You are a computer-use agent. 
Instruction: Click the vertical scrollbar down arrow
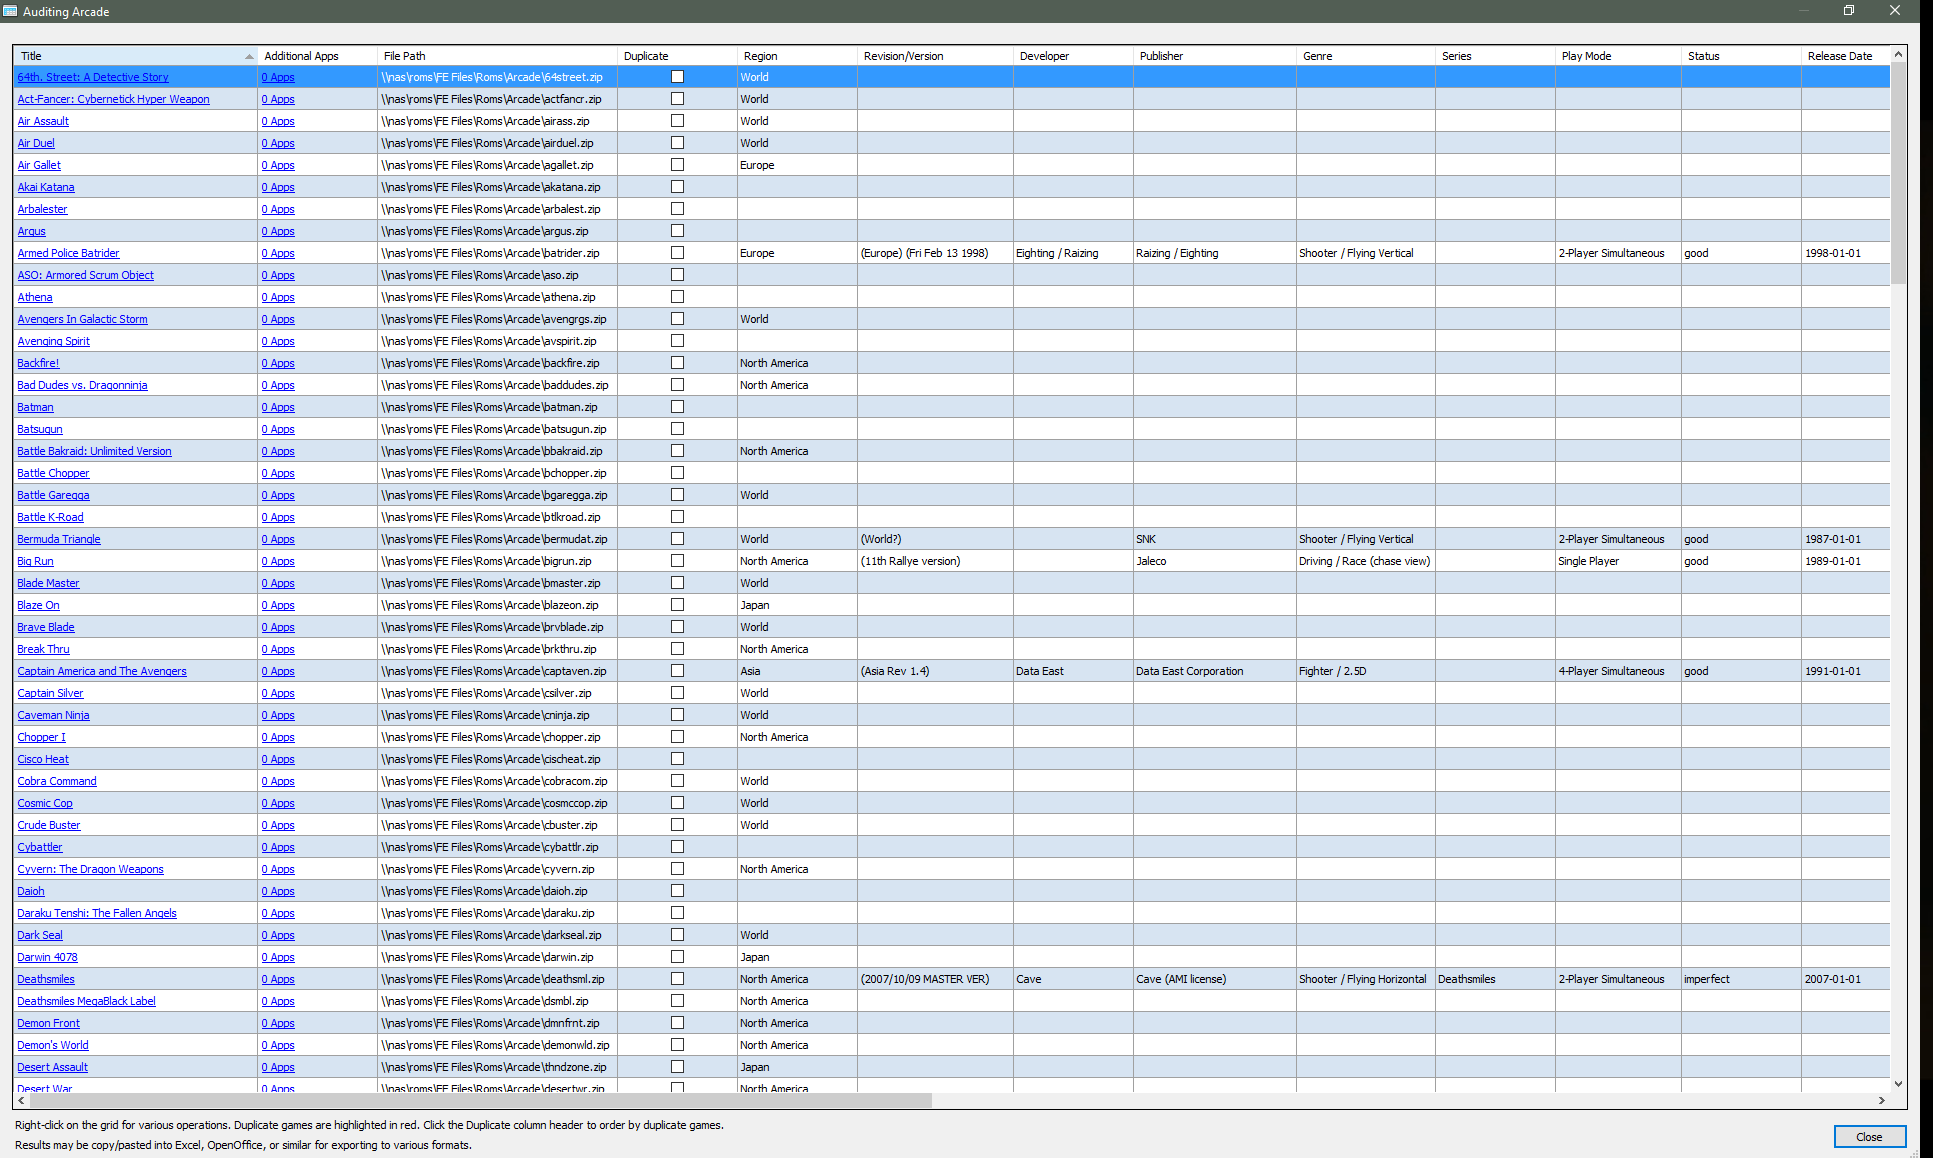tap(1898, 1084)
